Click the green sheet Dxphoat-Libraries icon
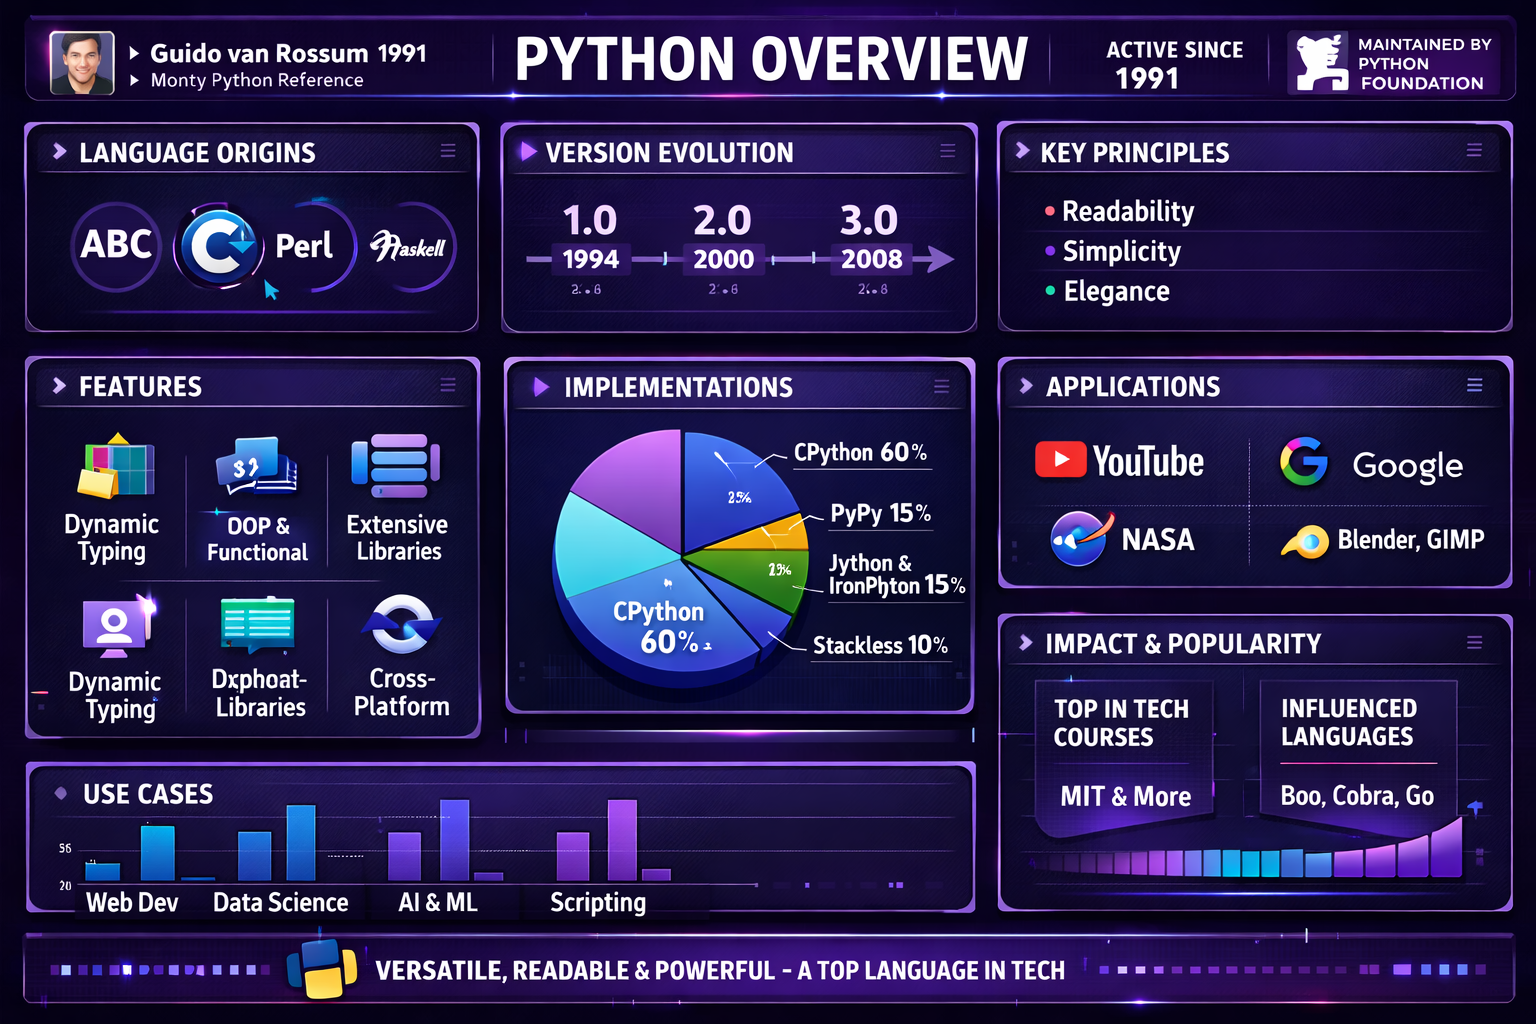Viewport: 1536px width, 1024px height. [257, 625]
